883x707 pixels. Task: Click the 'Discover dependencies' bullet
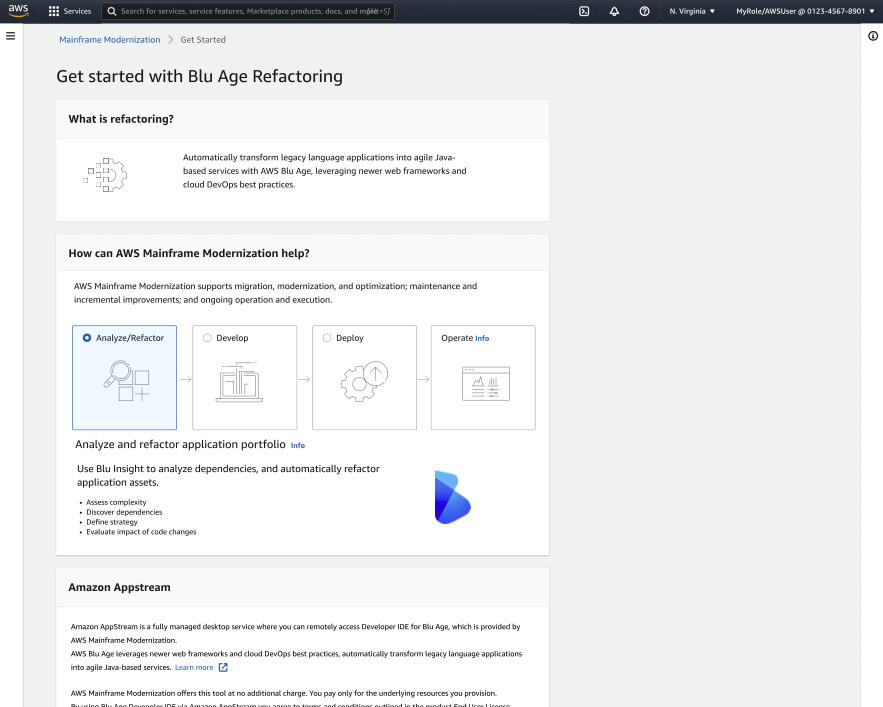point(124,512)
